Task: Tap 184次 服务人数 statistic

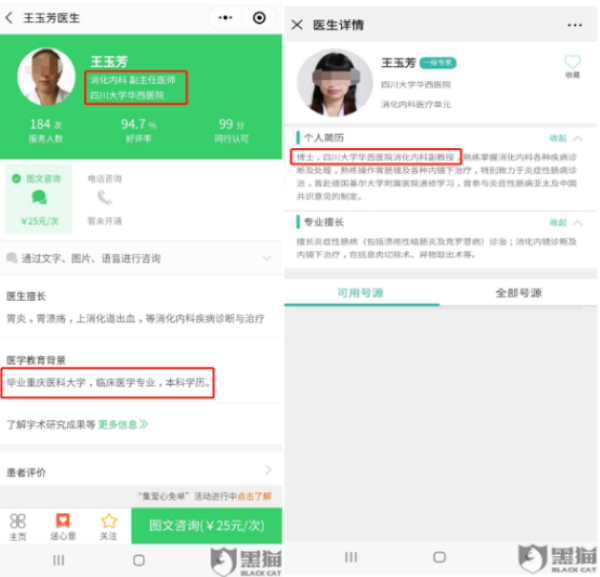Action: [46, 130]
